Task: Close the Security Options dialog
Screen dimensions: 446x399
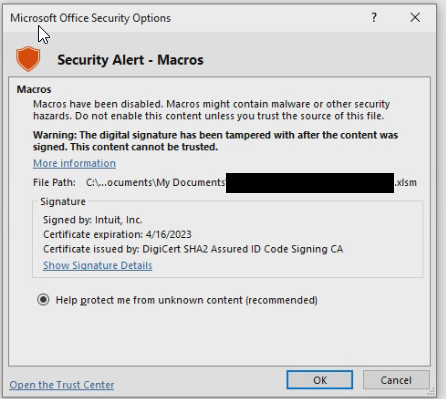Action: 415,17
